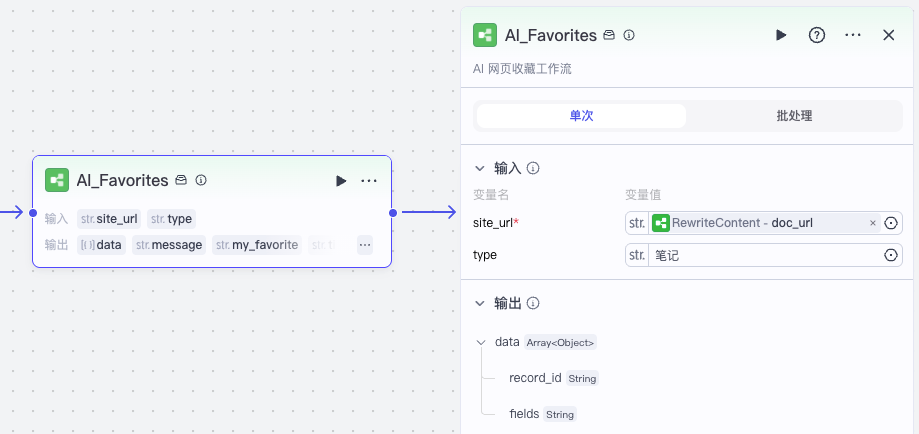The image size is (919, 434).
Task: Remove the RewriteContent doc_url reference
Action: click(x=872, y=223)
